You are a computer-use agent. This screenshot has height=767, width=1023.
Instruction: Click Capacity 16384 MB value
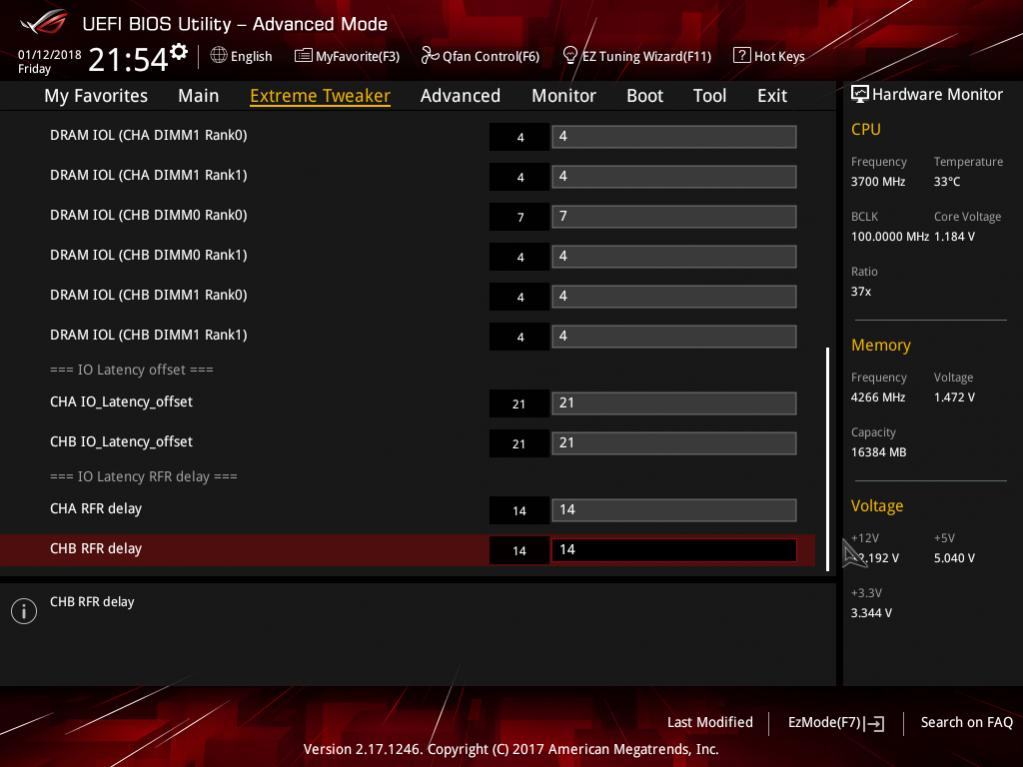click(x=878, y=452)
